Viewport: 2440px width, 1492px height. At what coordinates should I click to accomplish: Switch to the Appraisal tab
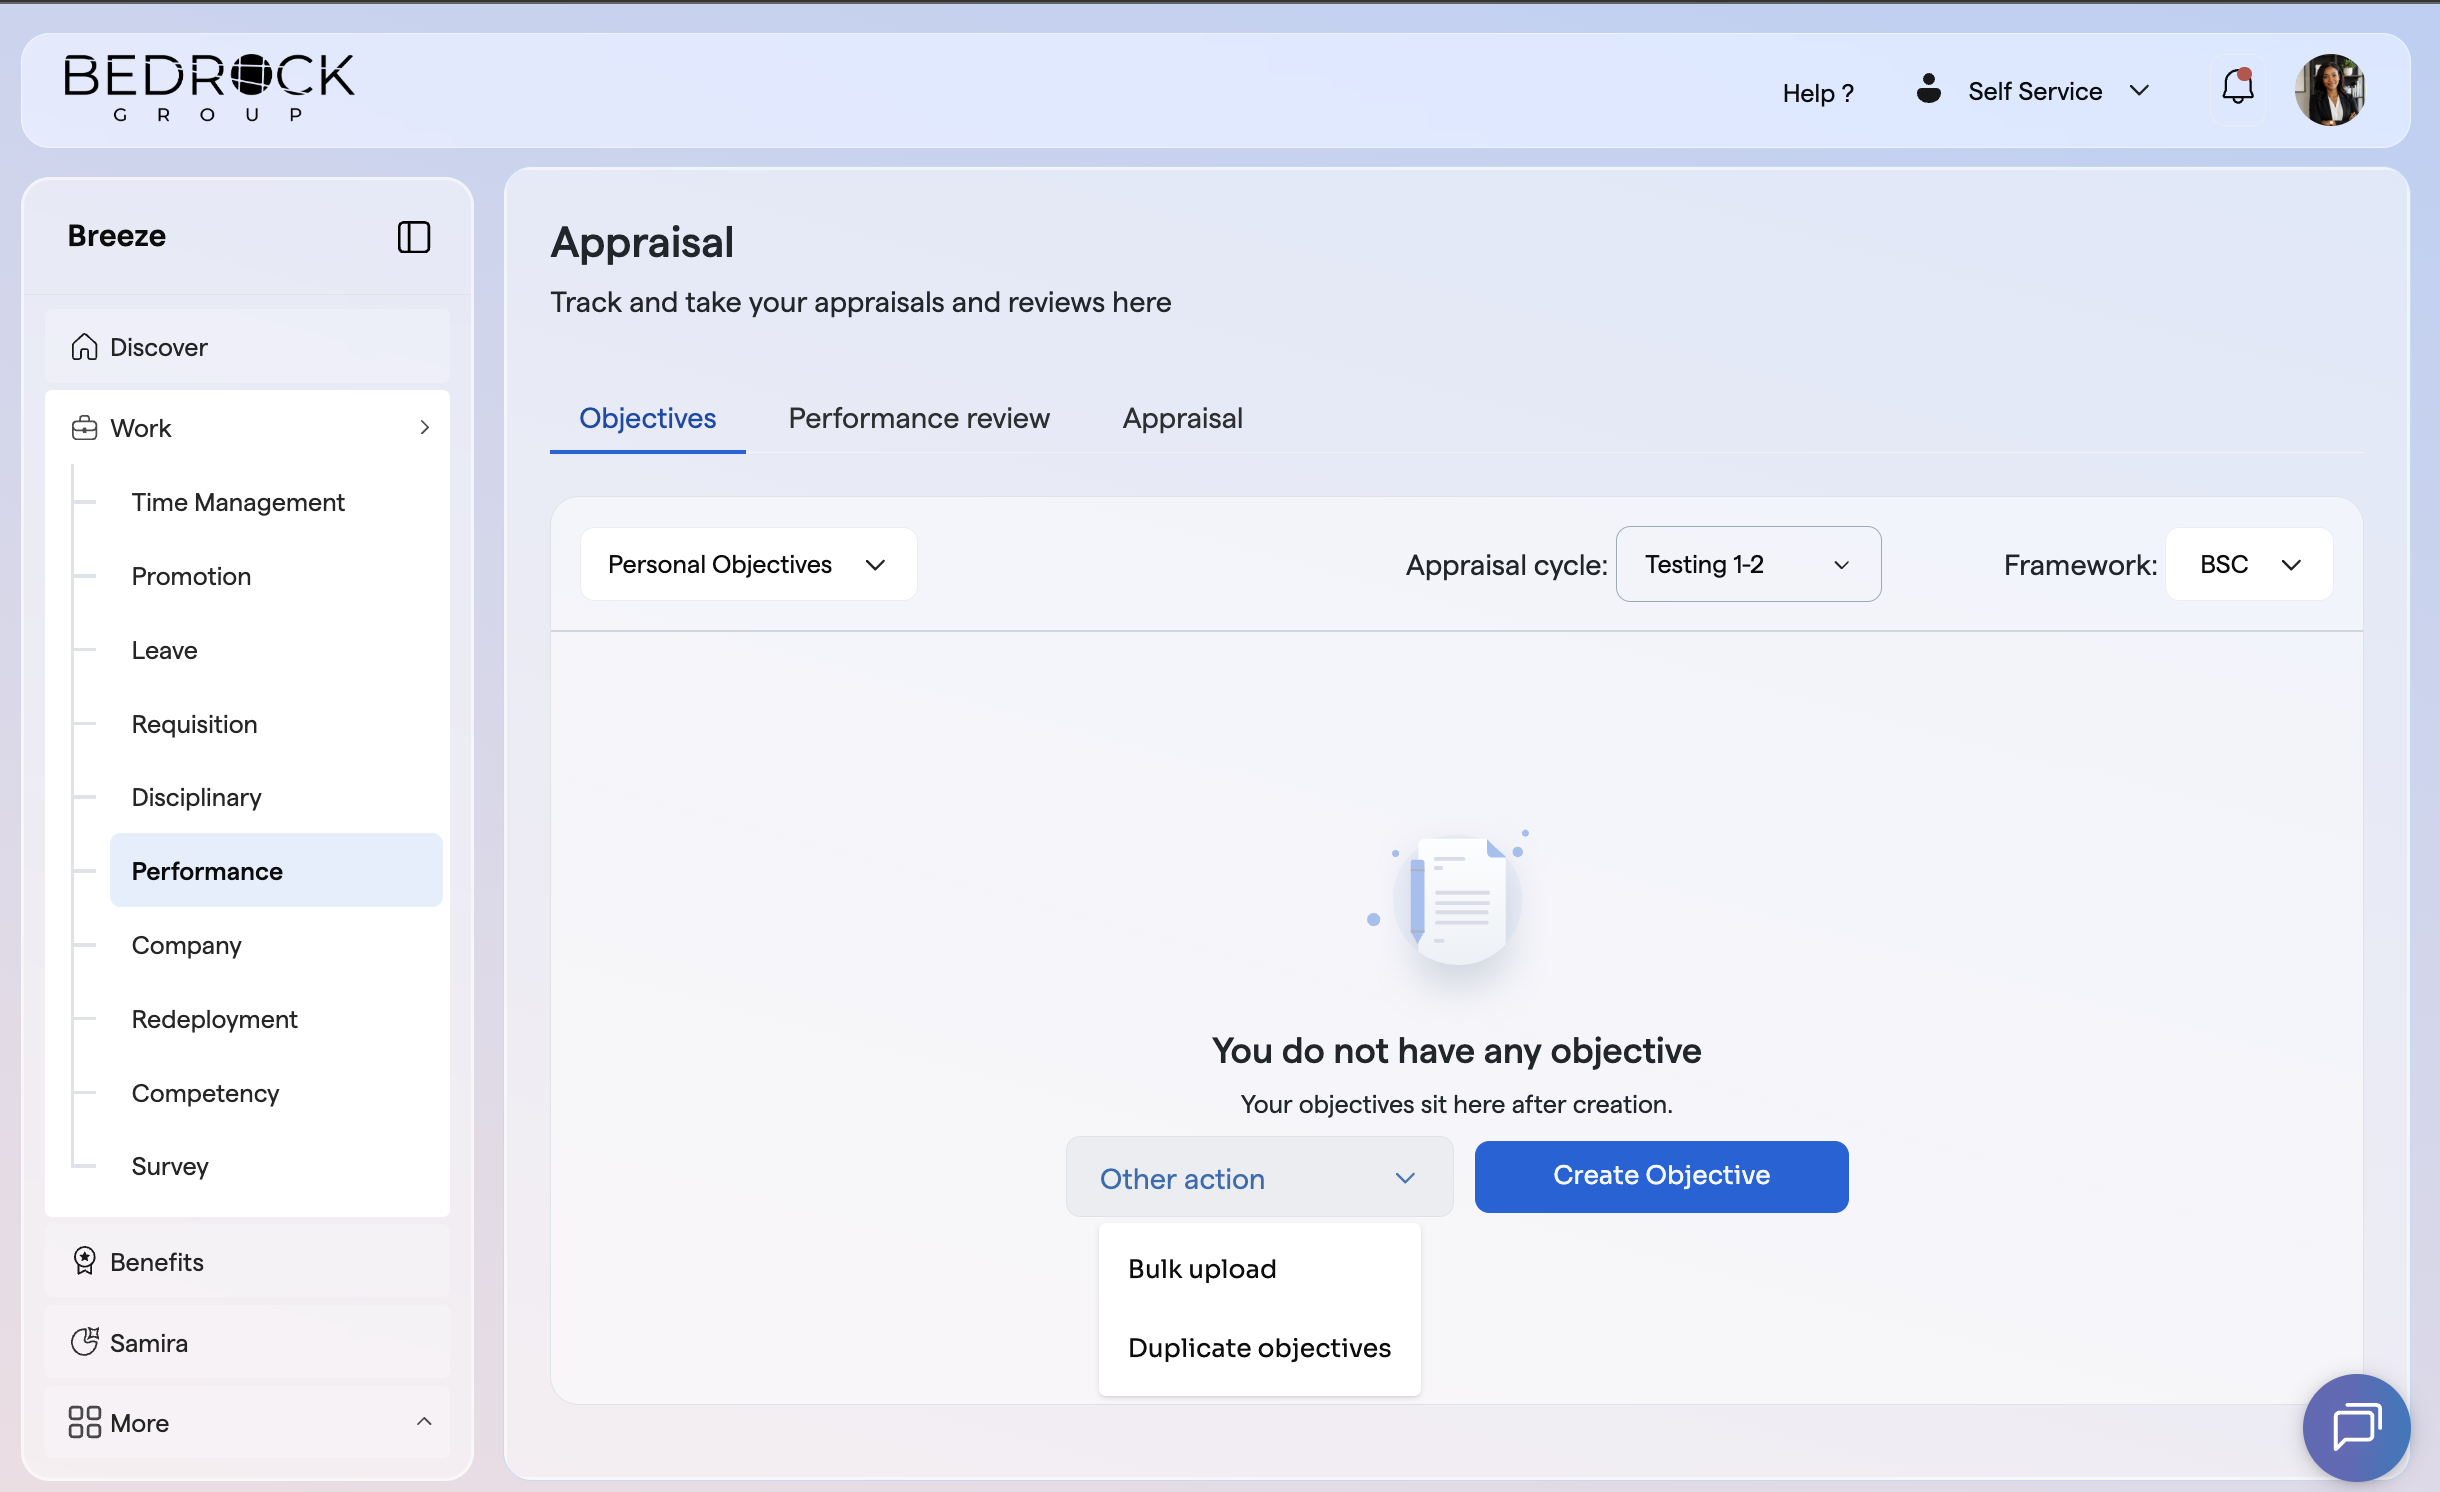tap(1182, 418)
